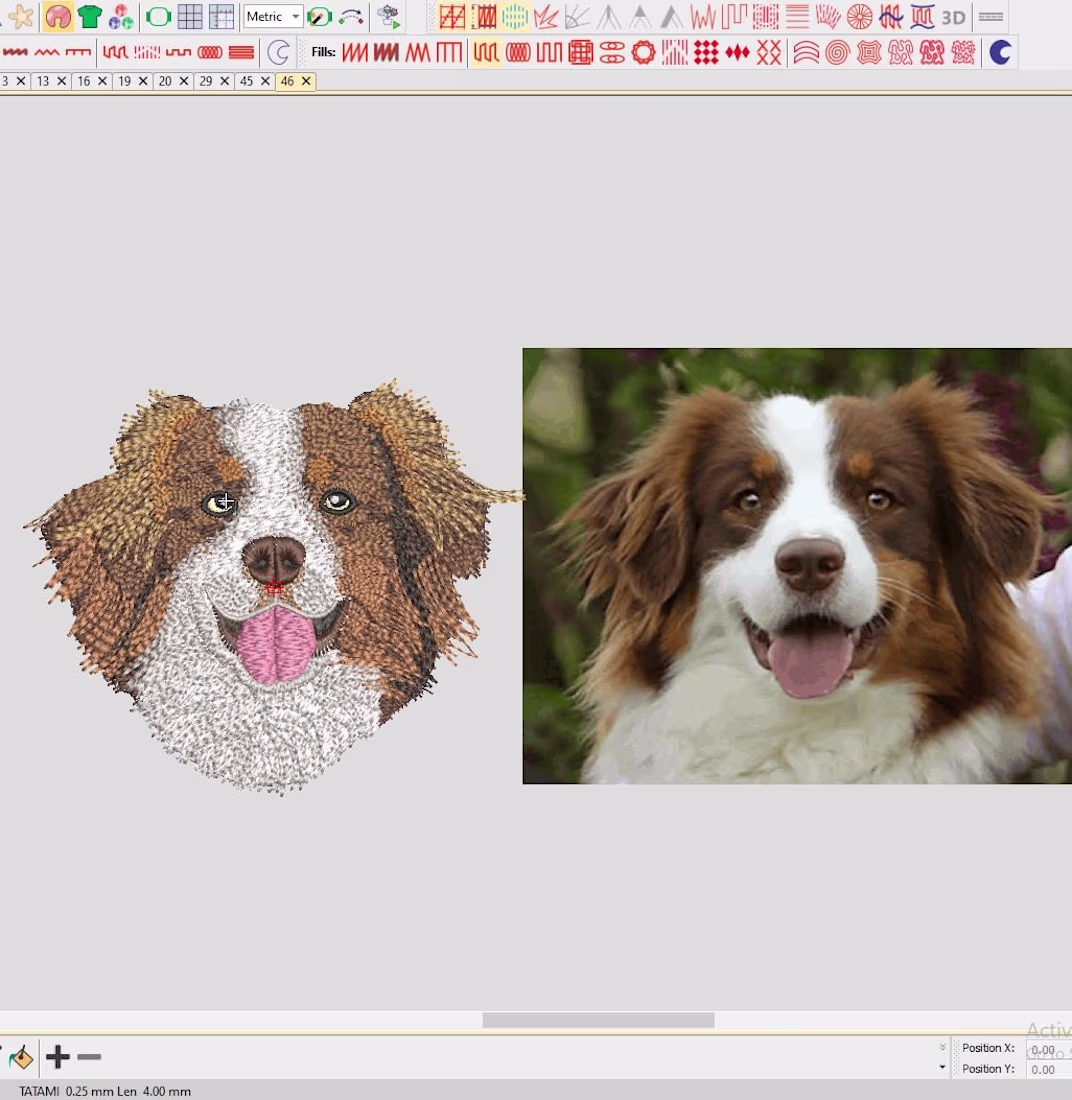Select the cross-stitch XX fill icon

(x=768, y=53)
